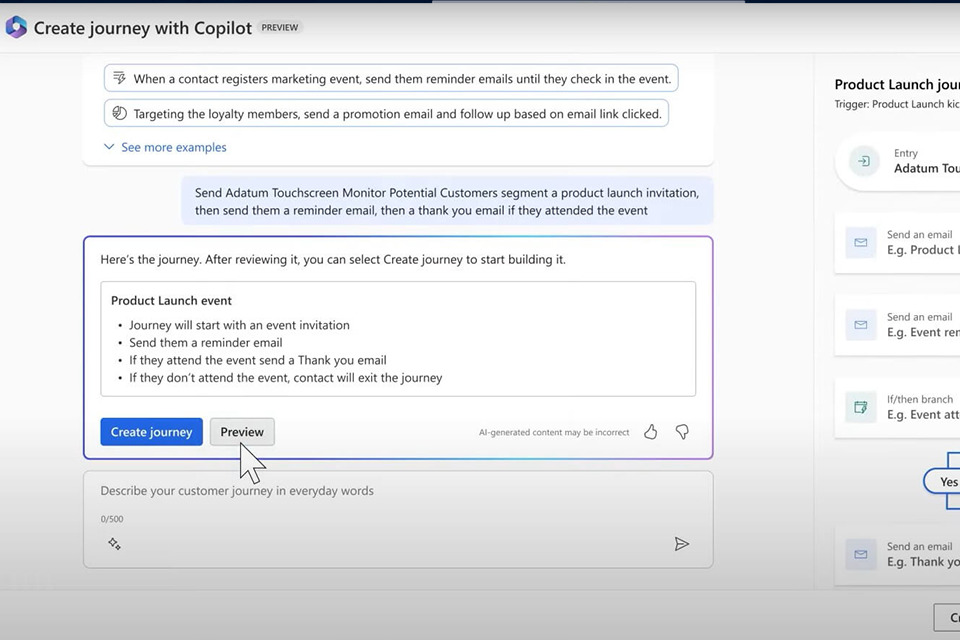Select the loyalty members promotion example
Viewport: 960px width, 640px height.
pos(386,114)
